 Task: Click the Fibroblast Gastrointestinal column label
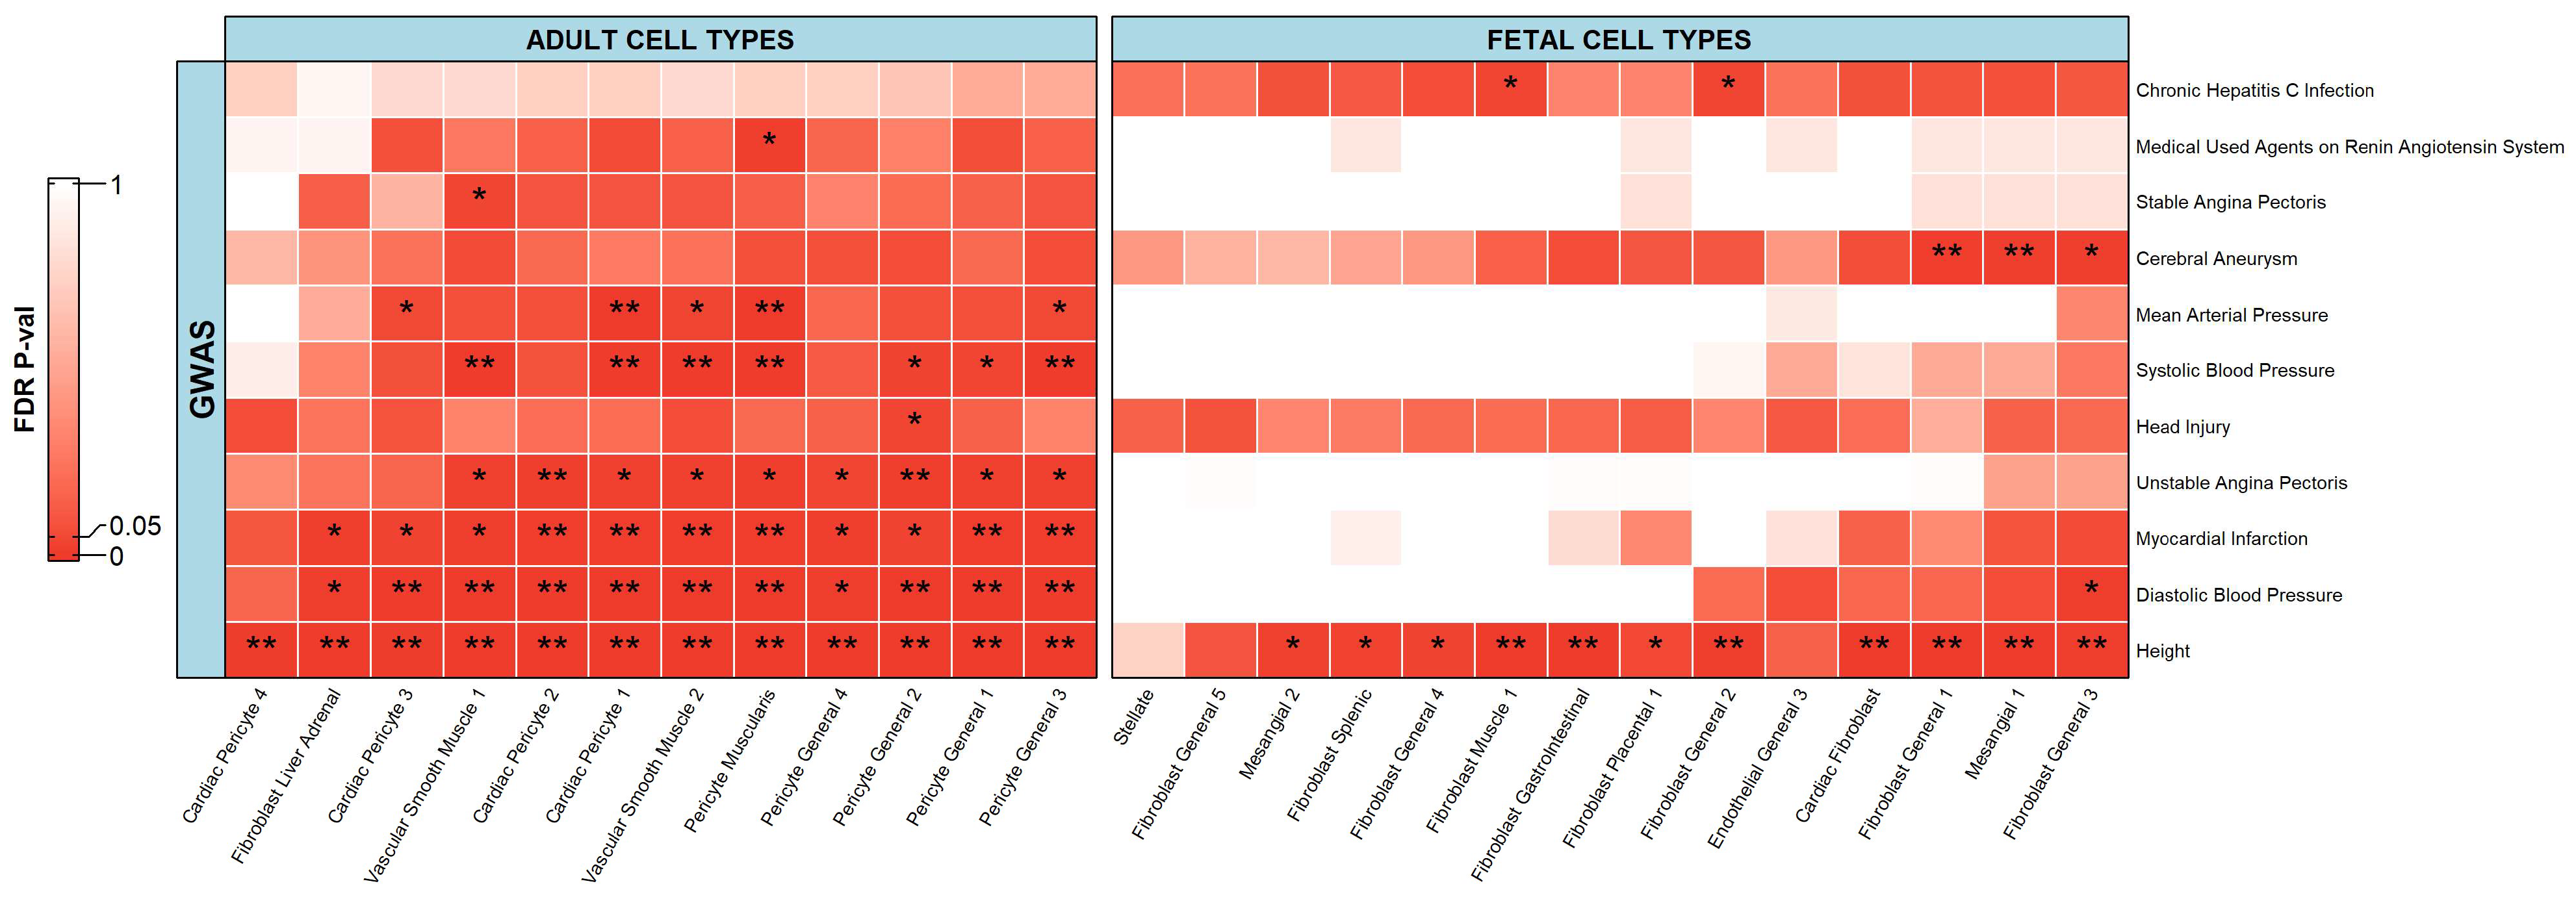coord(1530,785)
